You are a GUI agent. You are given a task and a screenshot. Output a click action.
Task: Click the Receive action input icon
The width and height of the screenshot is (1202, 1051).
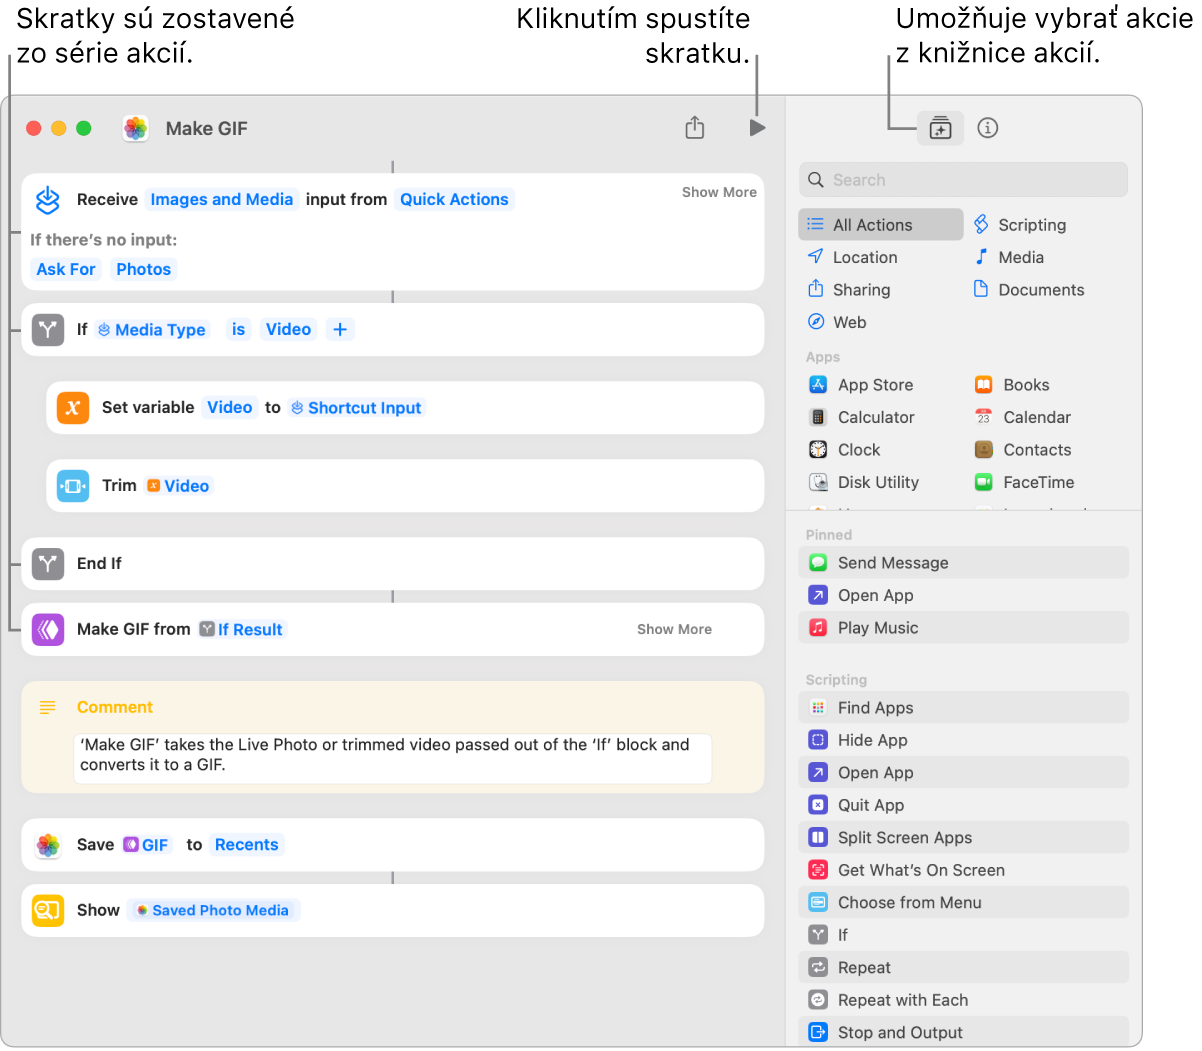[x=48, y=200]
